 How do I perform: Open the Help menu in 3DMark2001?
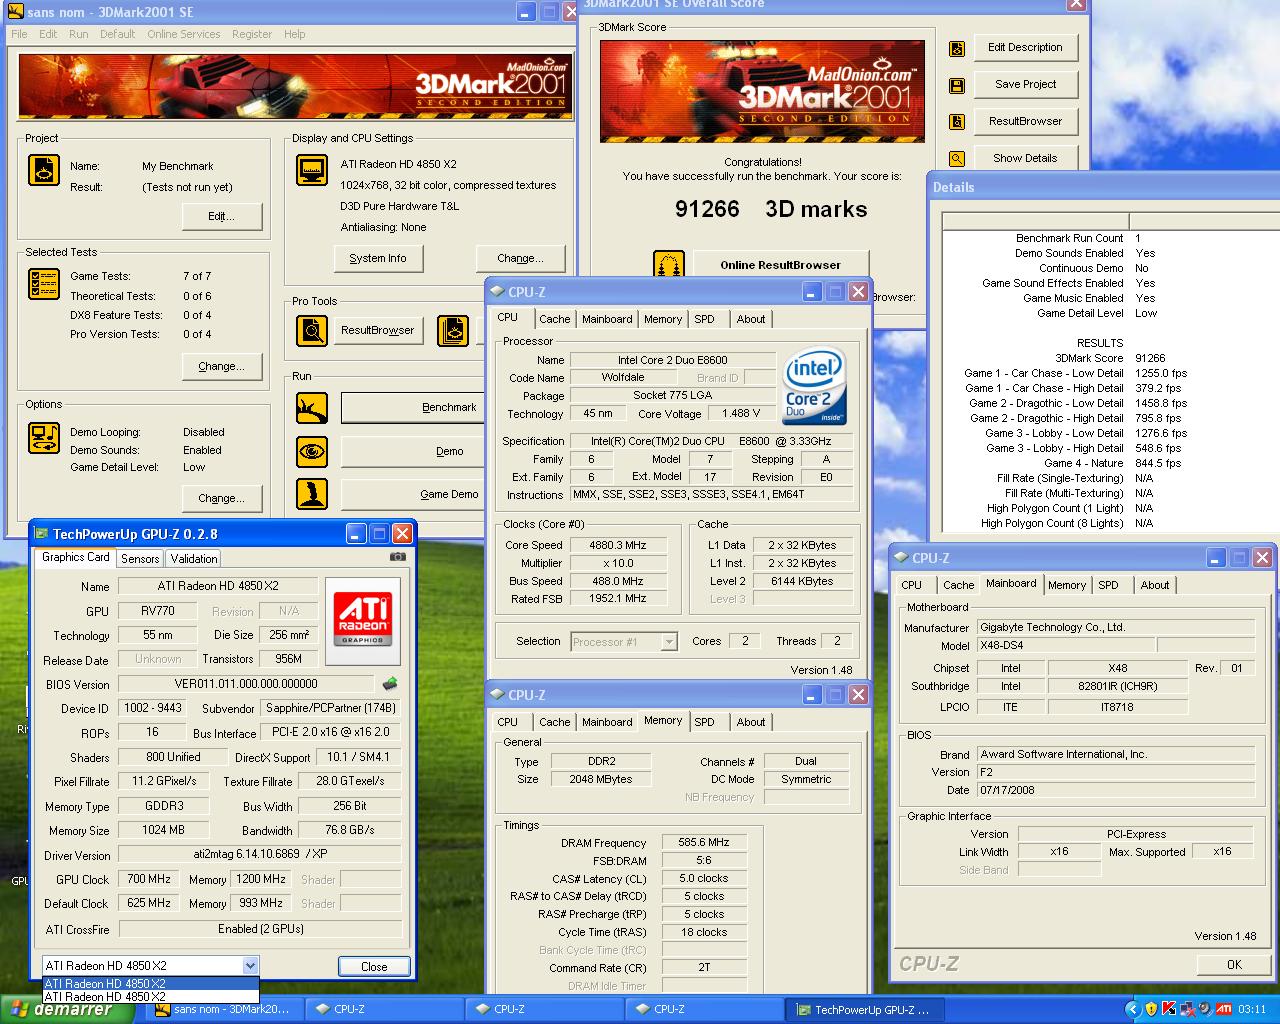(294, 34)
